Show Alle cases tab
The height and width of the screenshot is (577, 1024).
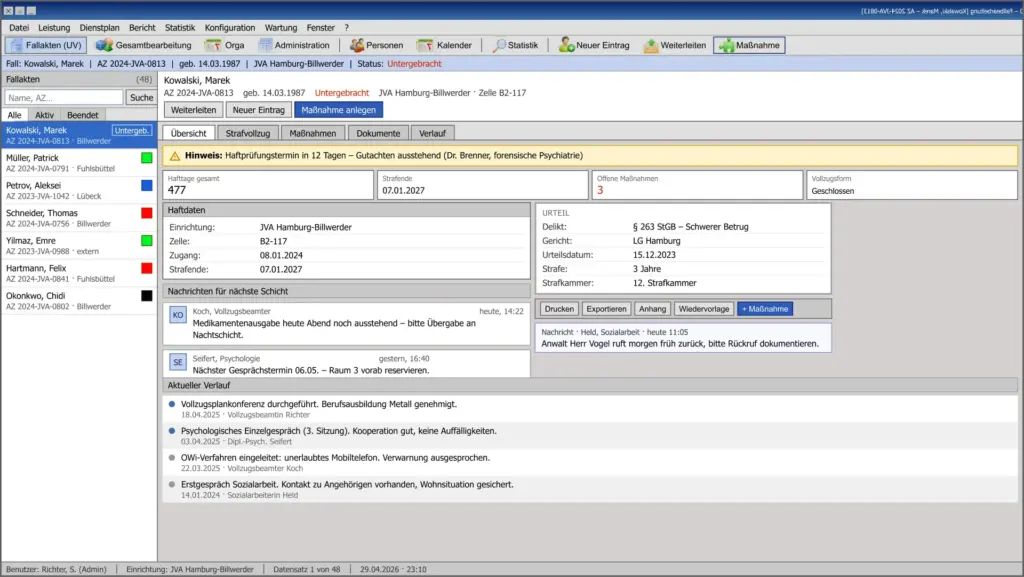tap(14, 115)
